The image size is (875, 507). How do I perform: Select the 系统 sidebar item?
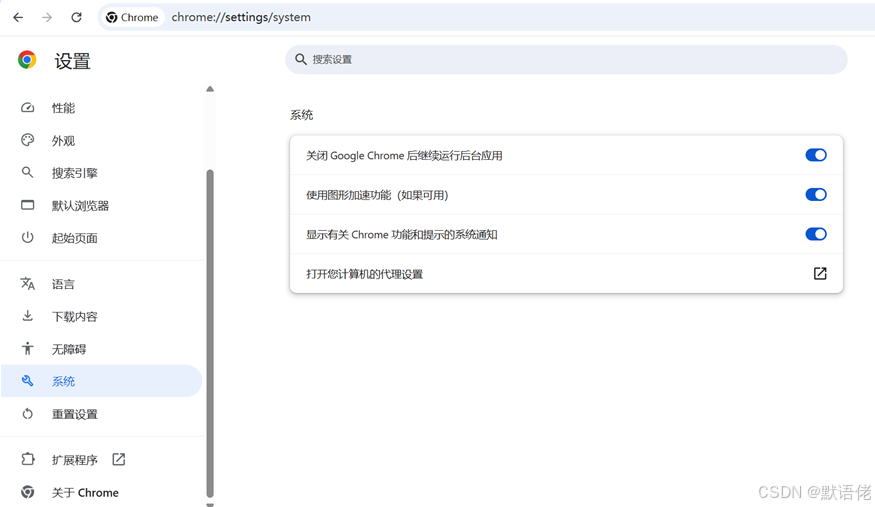click(102, 381)
